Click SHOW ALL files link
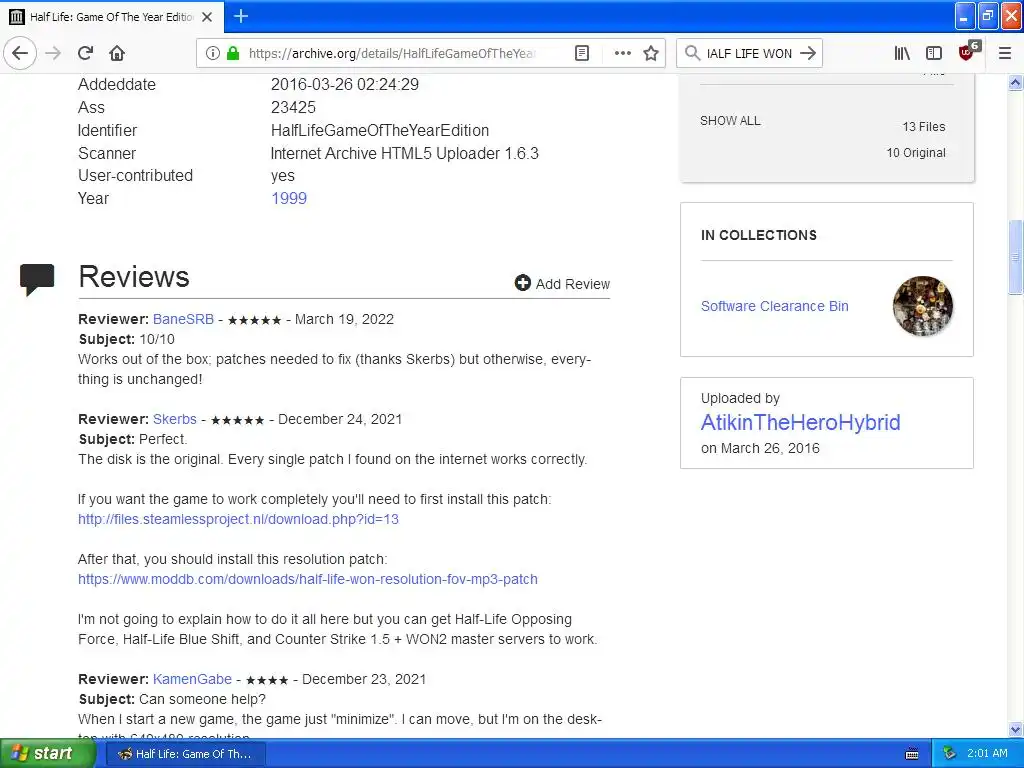Viewport: 1024px width, 768px height. (x=730, y=121)
